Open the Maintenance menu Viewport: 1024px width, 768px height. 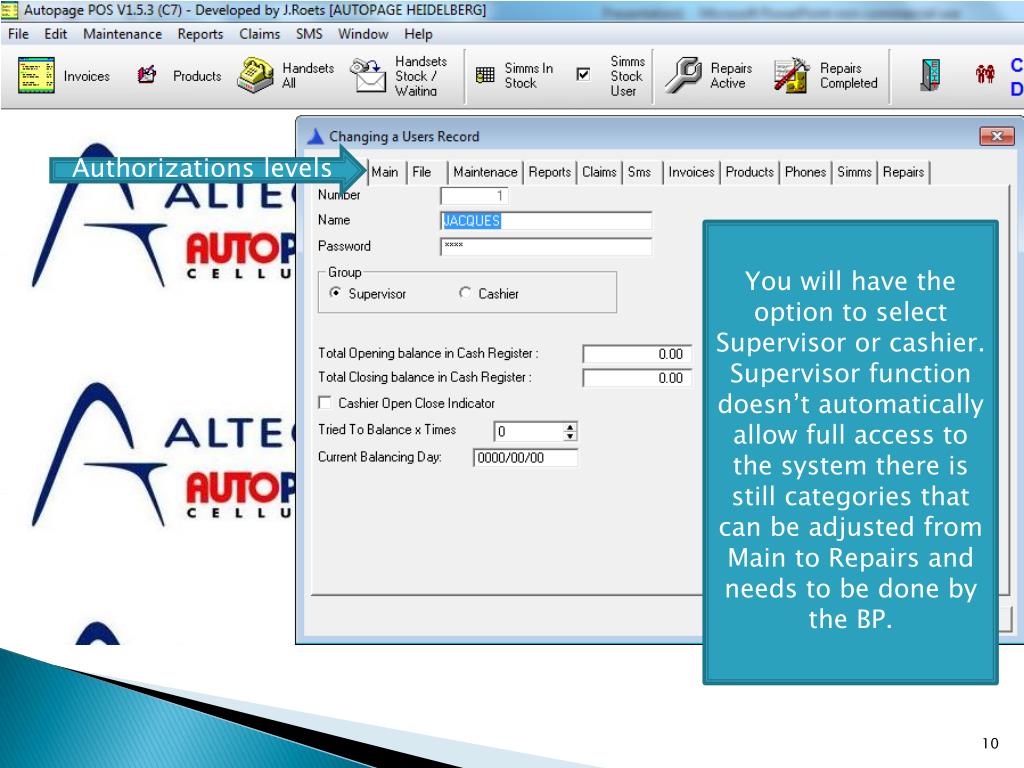point(122,34)
